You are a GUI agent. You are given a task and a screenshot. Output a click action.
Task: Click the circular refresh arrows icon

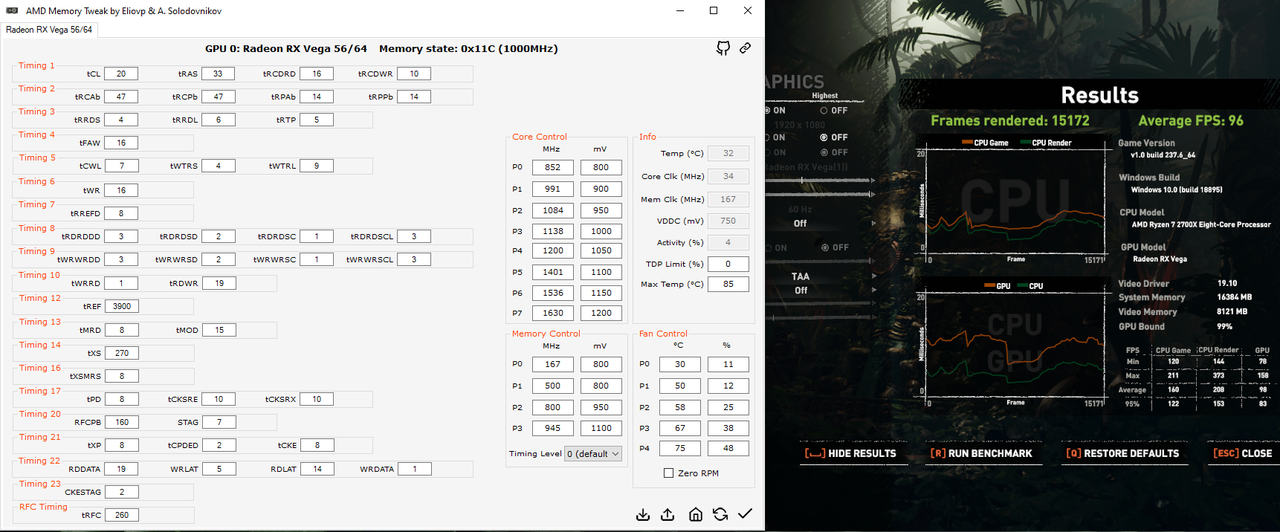coord(720,514)
